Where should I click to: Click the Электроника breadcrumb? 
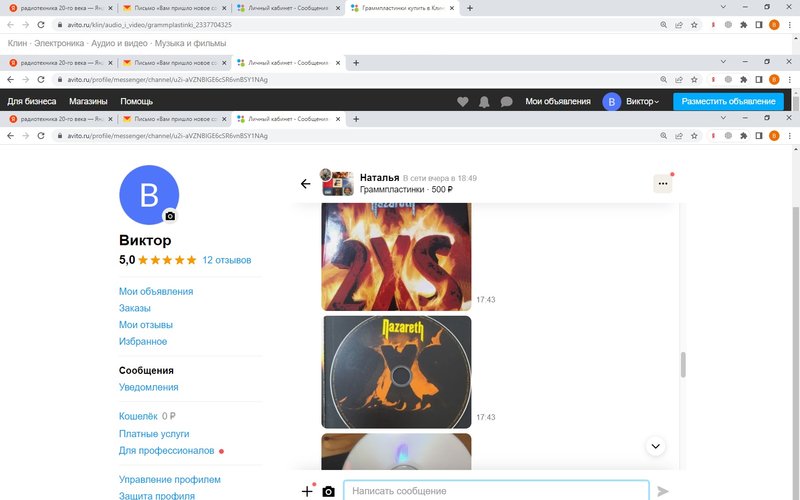59,43
